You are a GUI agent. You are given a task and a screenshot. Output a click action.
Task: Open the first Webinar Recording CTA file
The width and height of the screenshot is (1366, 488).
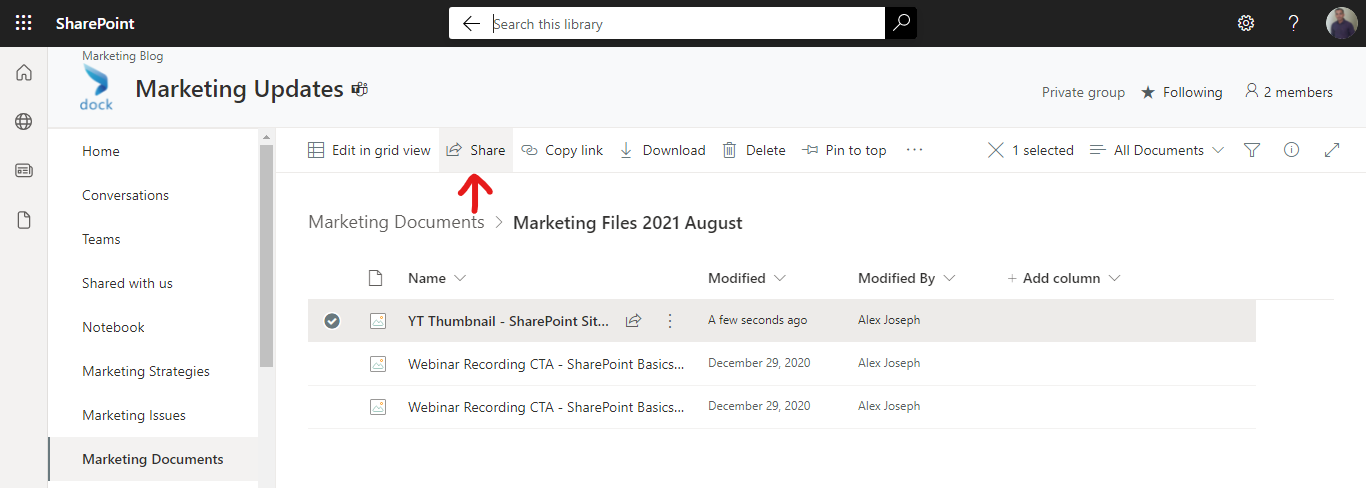pos(546,364)
